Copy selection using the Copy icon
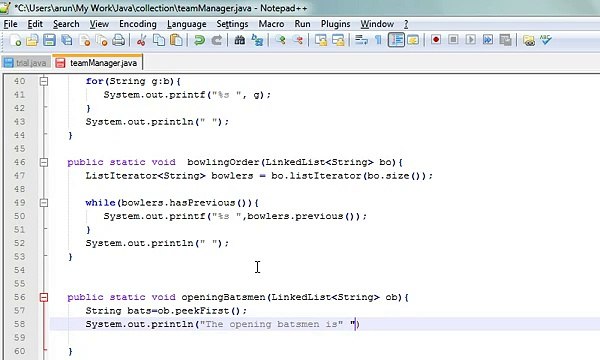 coord(158,40)
